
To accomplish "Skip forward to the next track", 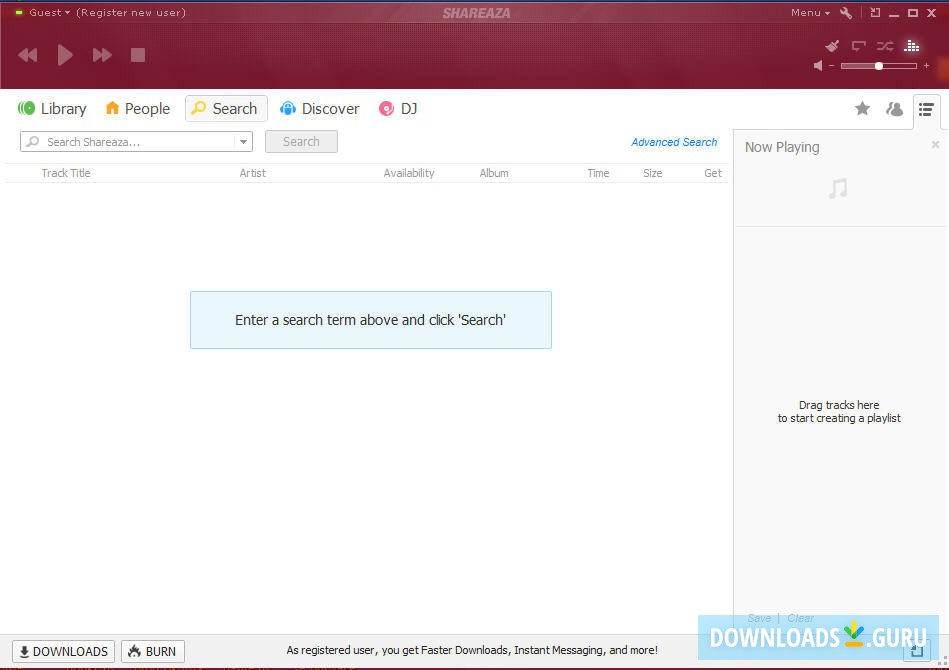I will click(102, 56).
